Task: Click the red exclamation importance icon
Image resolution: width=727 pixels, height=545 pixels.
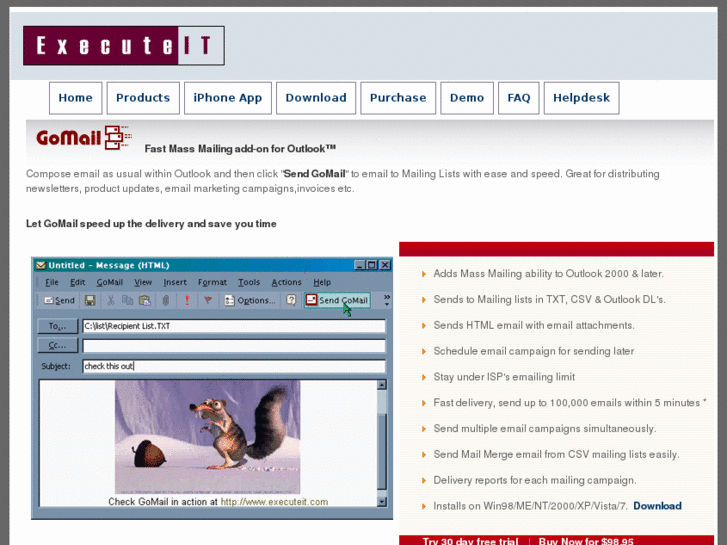Action: click(187, 301)
